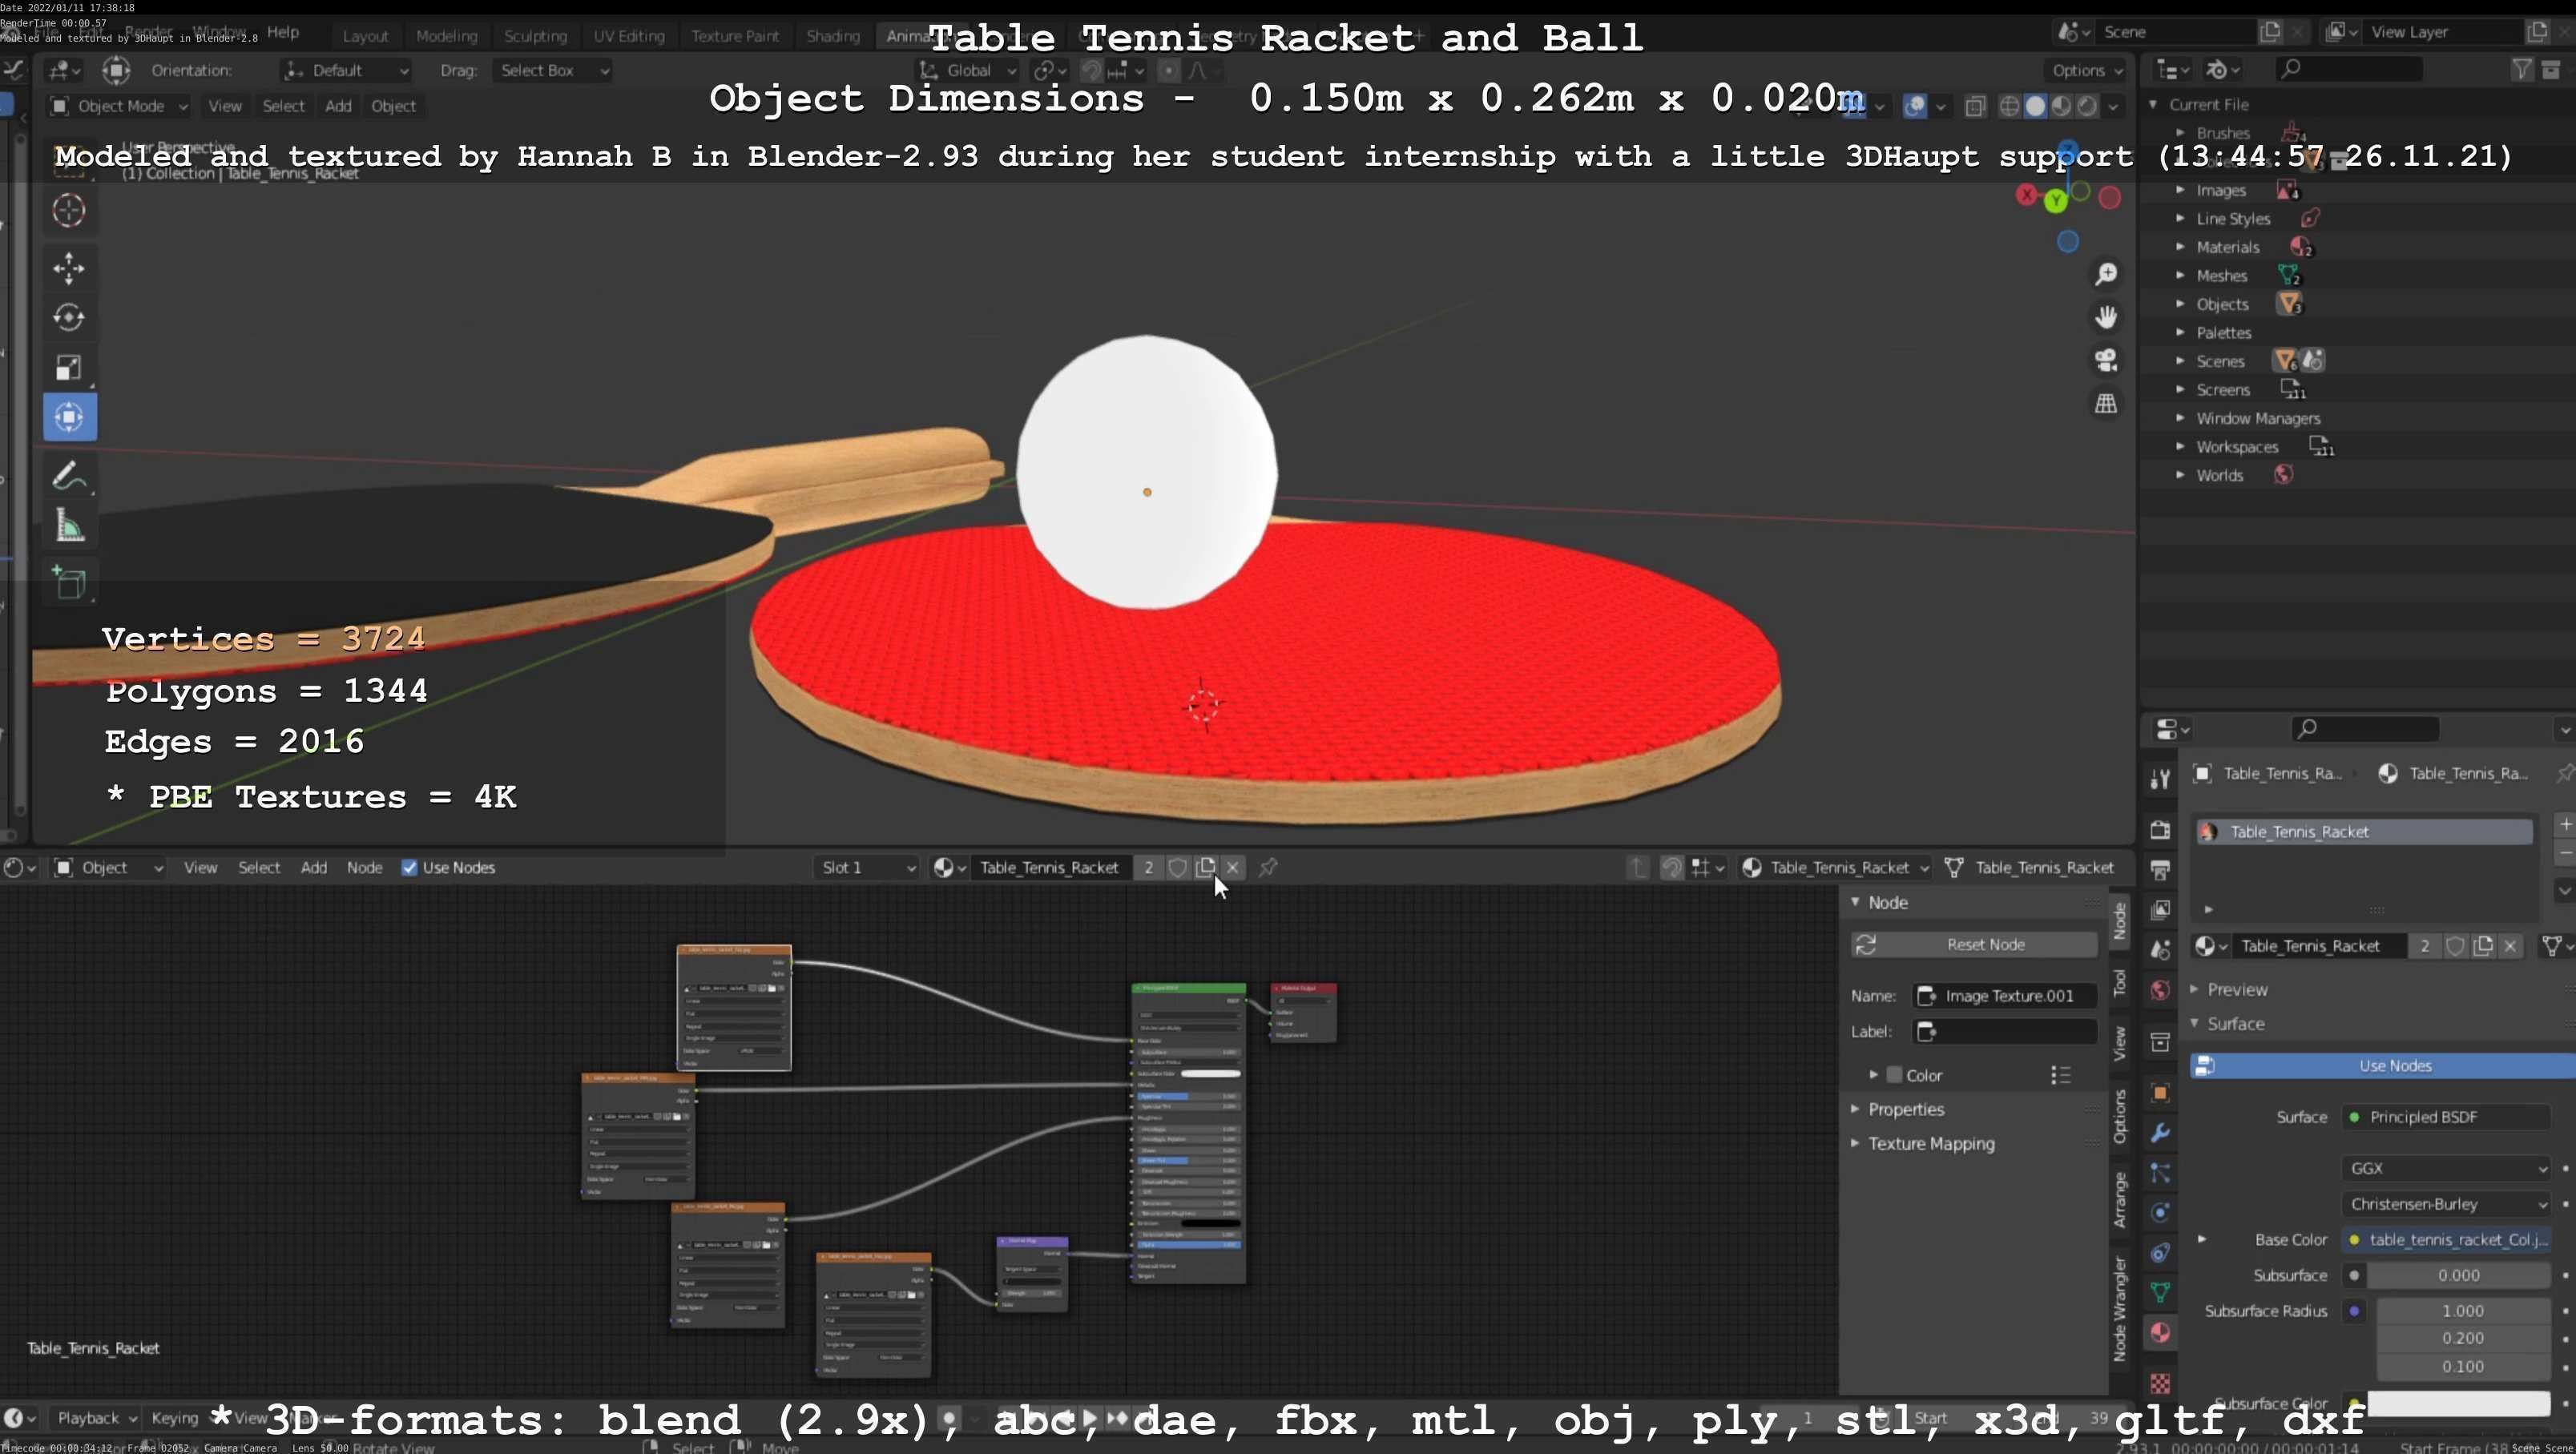The height and width of the screenshot is (1454, 2576).
Task: Select the Cursor tool in viewport toolbar
Action: tap(69, 211)
